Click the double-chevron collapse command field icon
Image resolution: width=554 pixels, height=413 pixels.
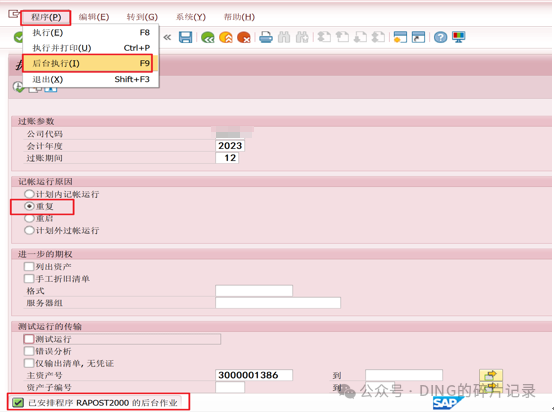pos(167,37)
